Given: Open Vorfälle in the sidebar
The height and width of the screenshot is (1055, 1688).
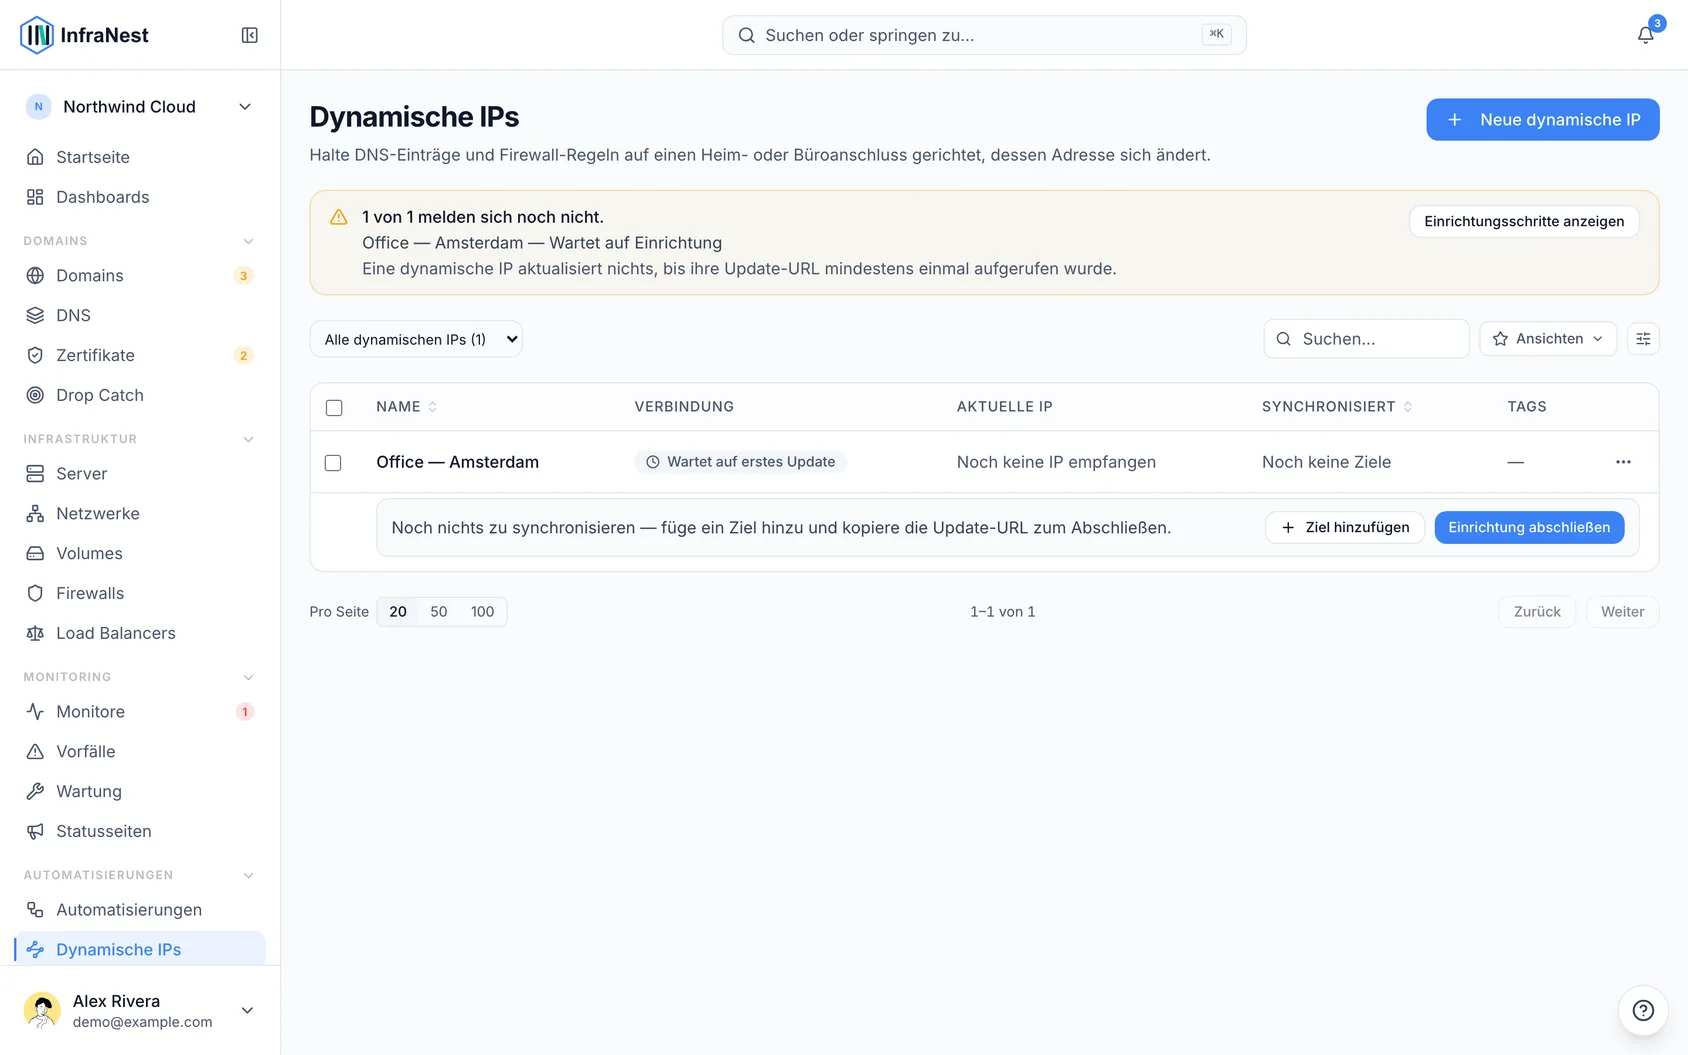Looking at the screenshot, I should point(140,752).
